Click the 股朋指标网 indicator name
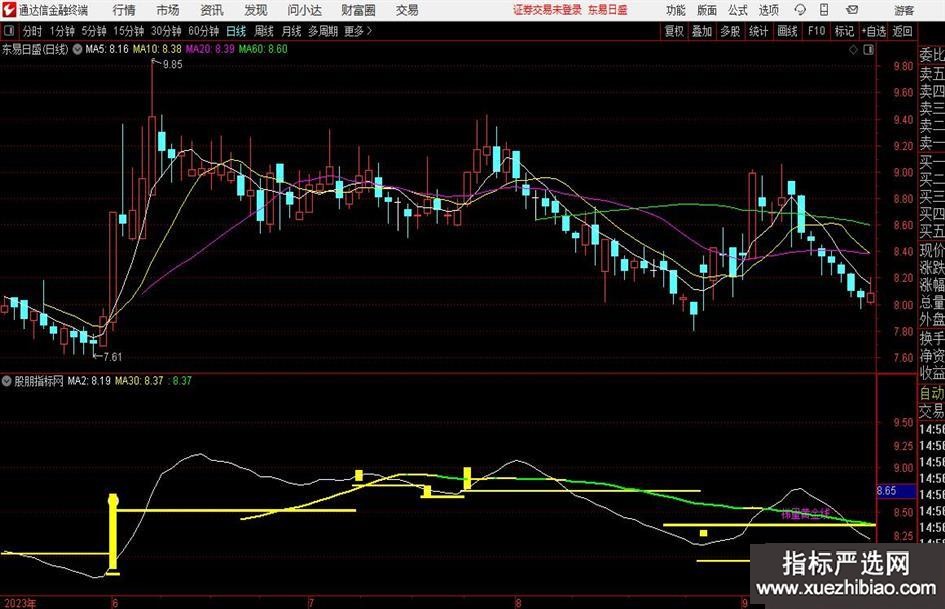This screenshot has width=945, height=609. (39, 381)
